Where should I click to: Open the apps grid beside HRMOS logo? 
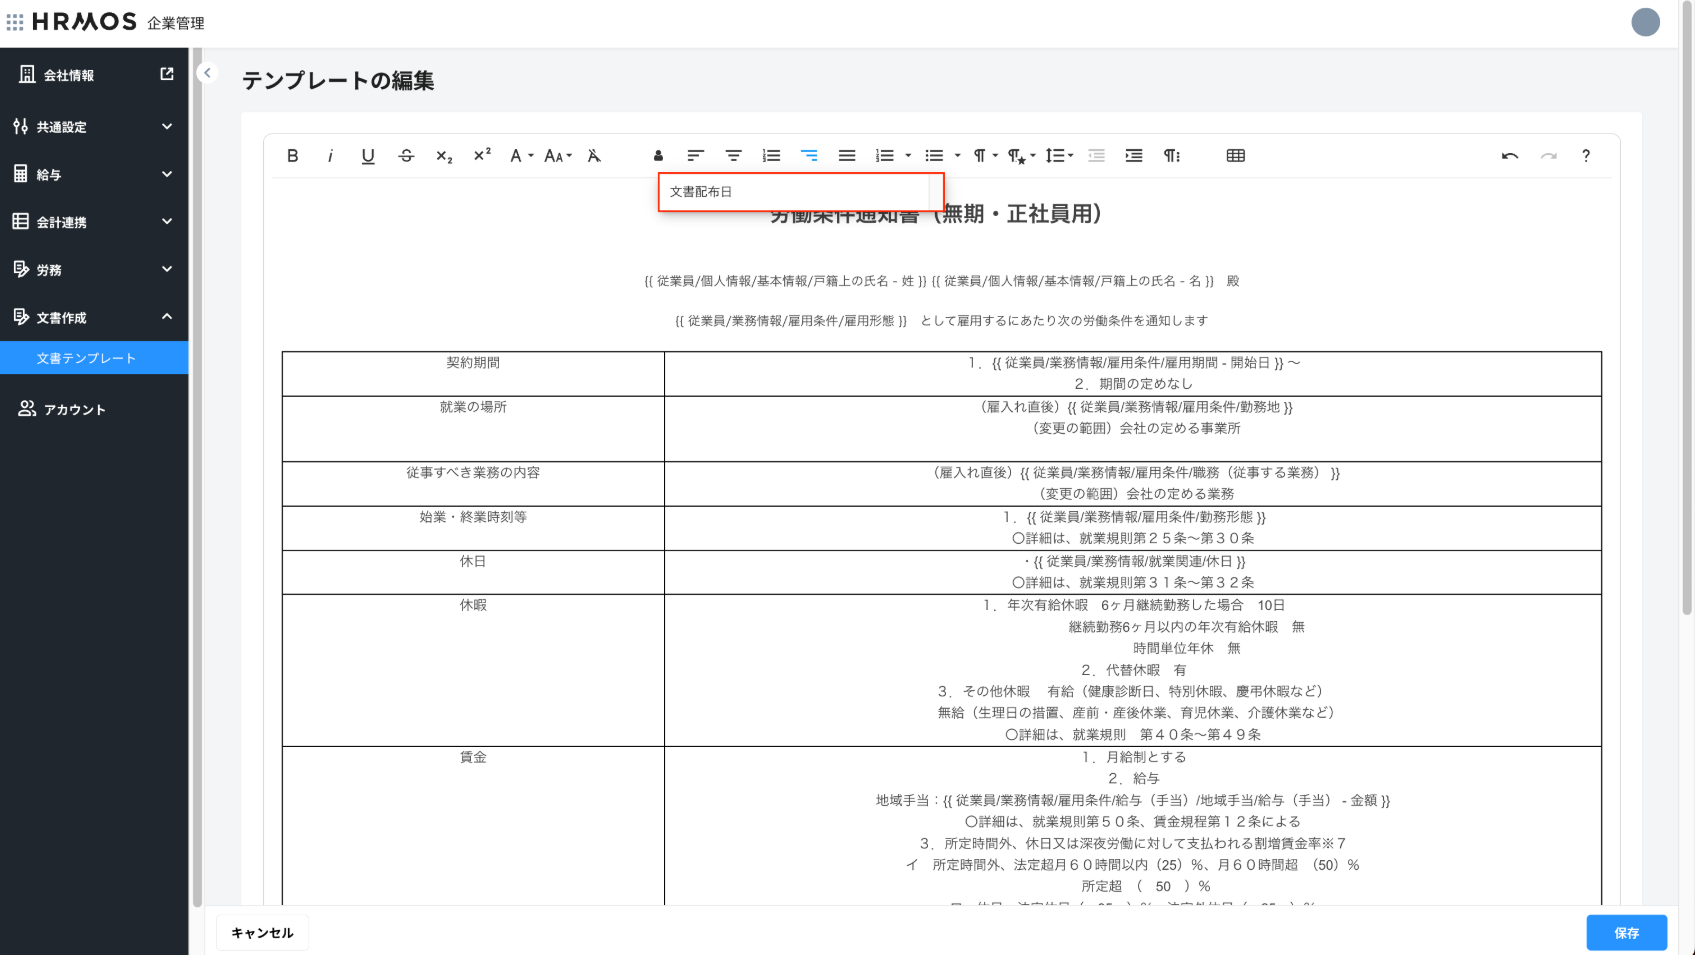pyautogui.click(x=15, y=22)
